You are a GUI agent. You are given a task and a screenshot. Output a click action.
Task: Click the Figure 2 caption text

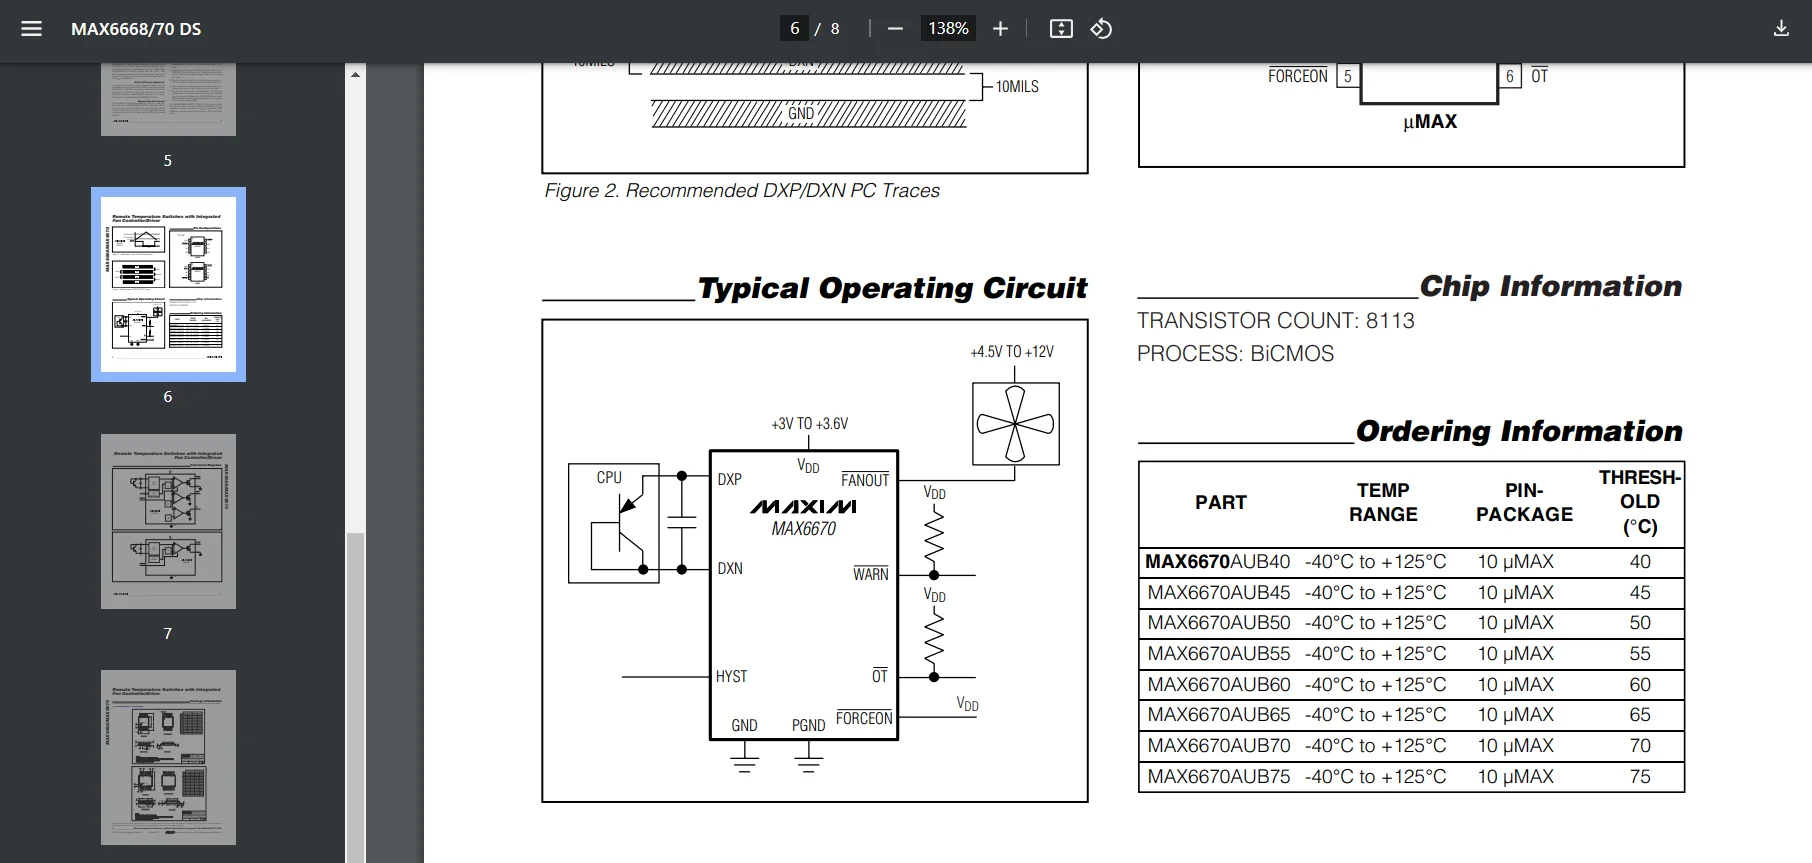click(x=742, y=190)
